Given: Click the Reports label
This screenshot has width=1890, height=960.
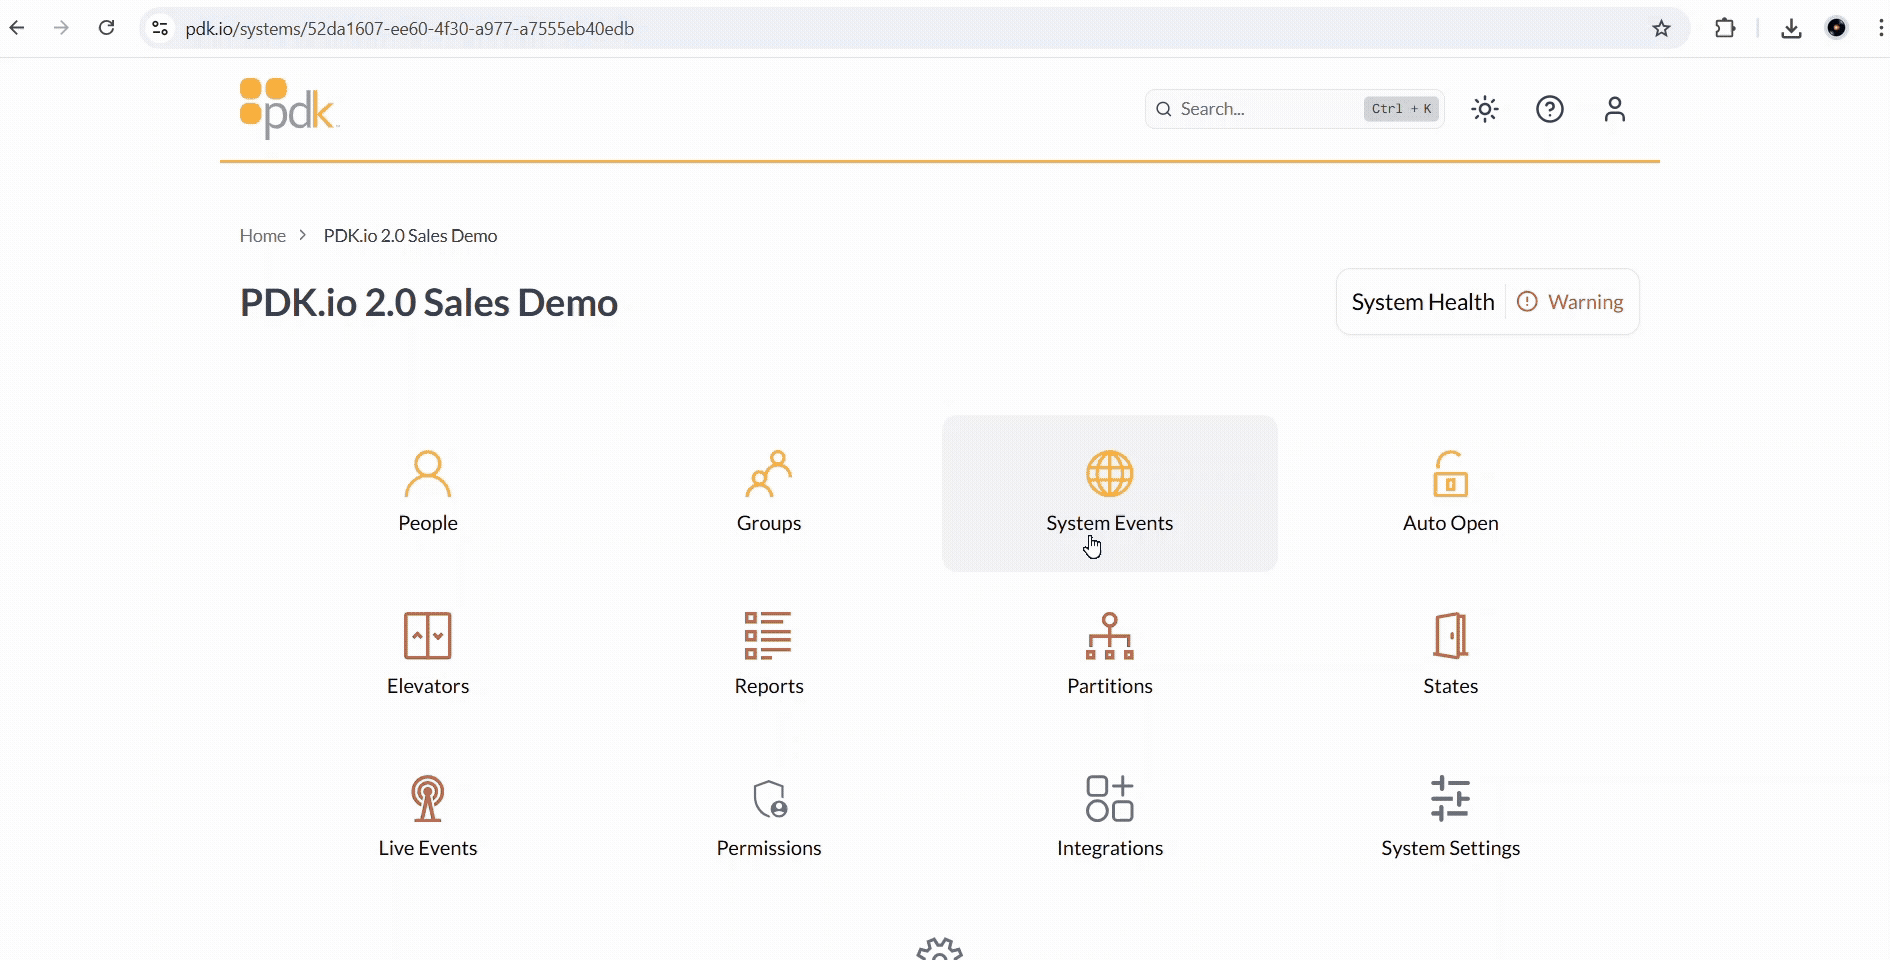Looking at the screenshot, I should [769, 686].
